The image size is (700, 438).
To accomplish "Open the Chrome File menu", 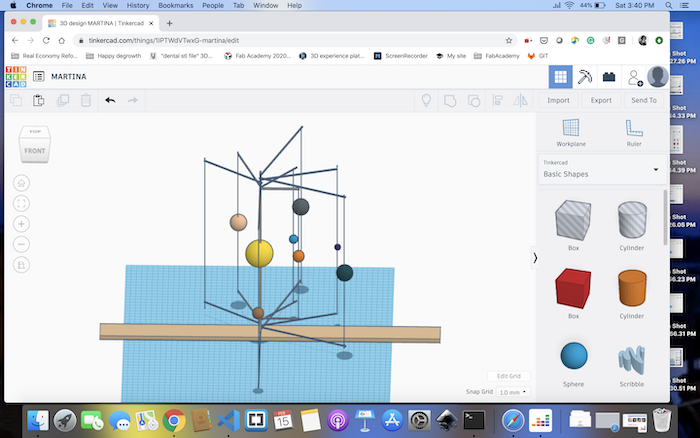I will tap(67, 5).
